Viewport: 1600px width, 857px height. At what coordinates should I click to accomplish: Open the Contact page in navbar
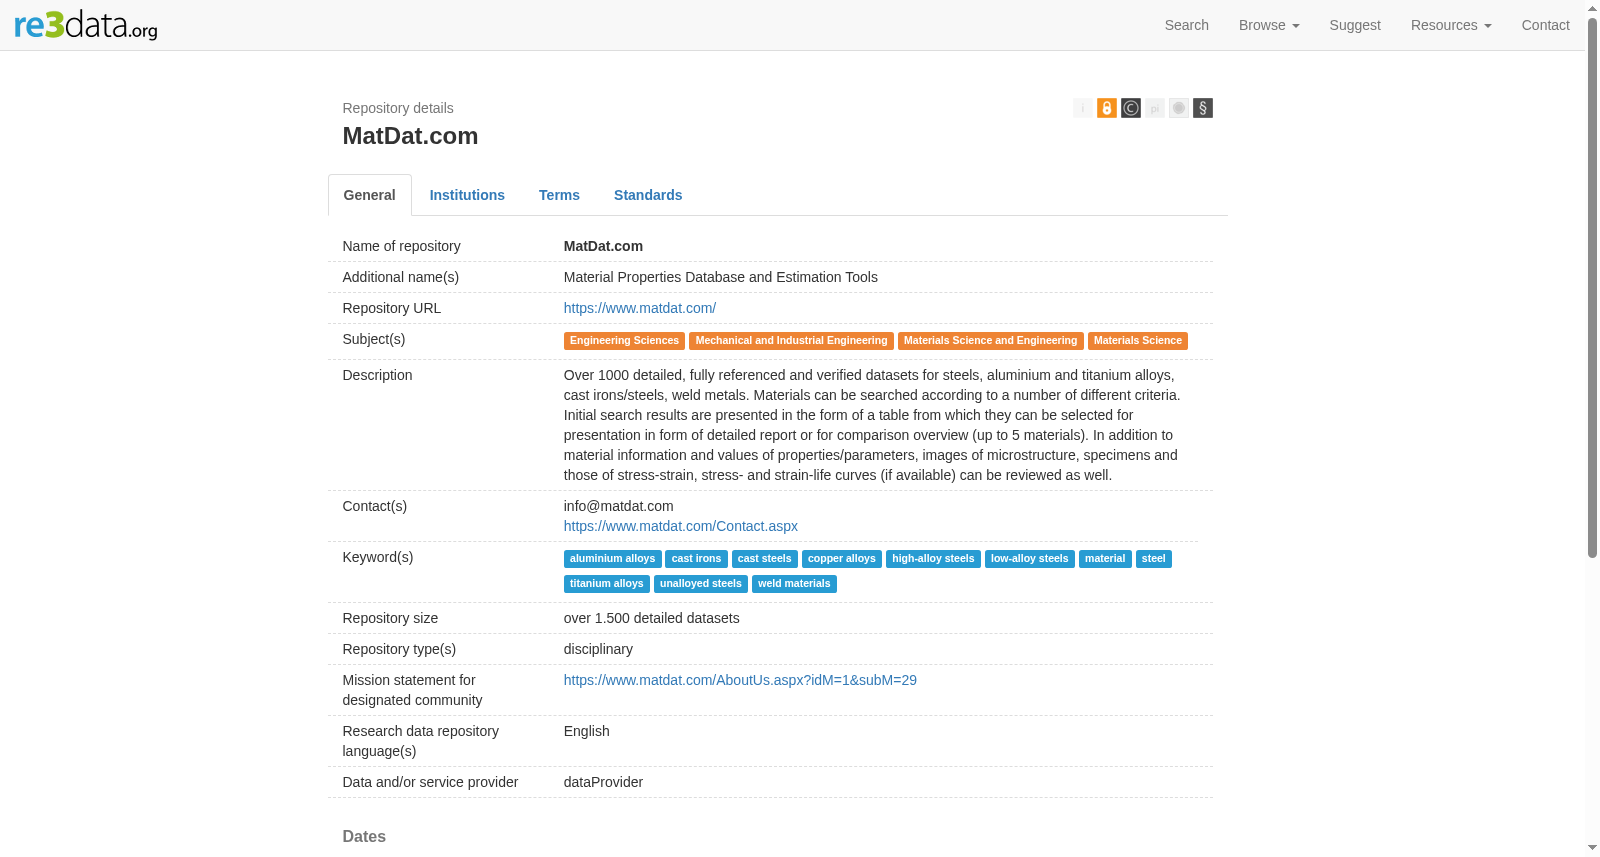pos(1546,25)
